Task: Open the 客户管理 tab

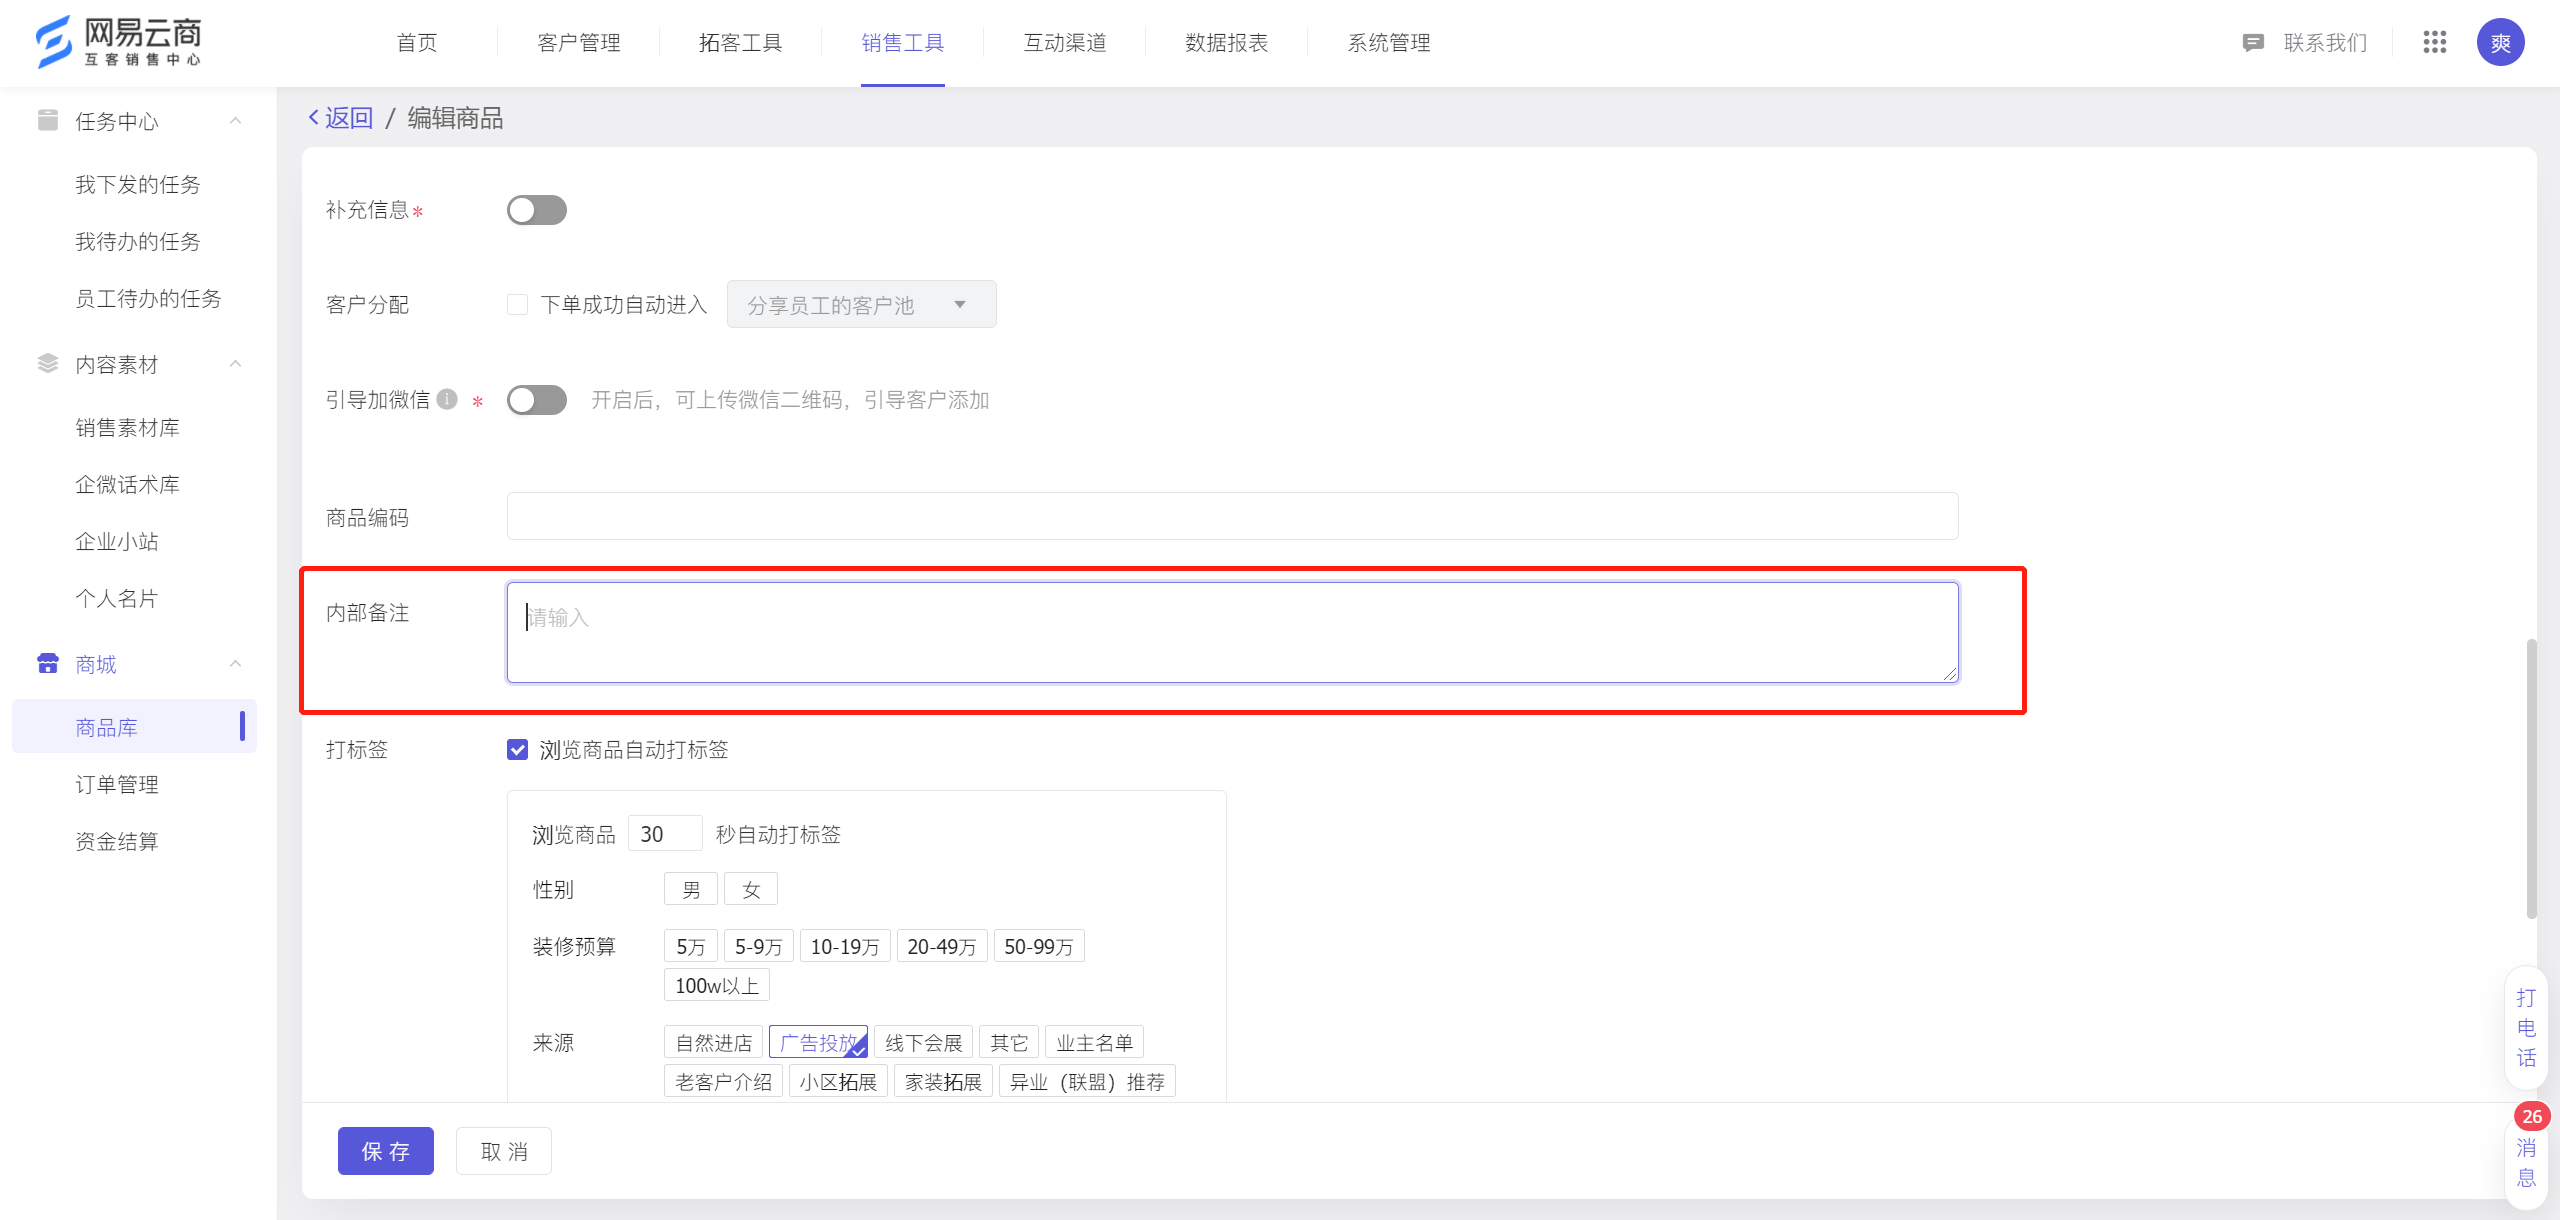Action: [579, 42]
